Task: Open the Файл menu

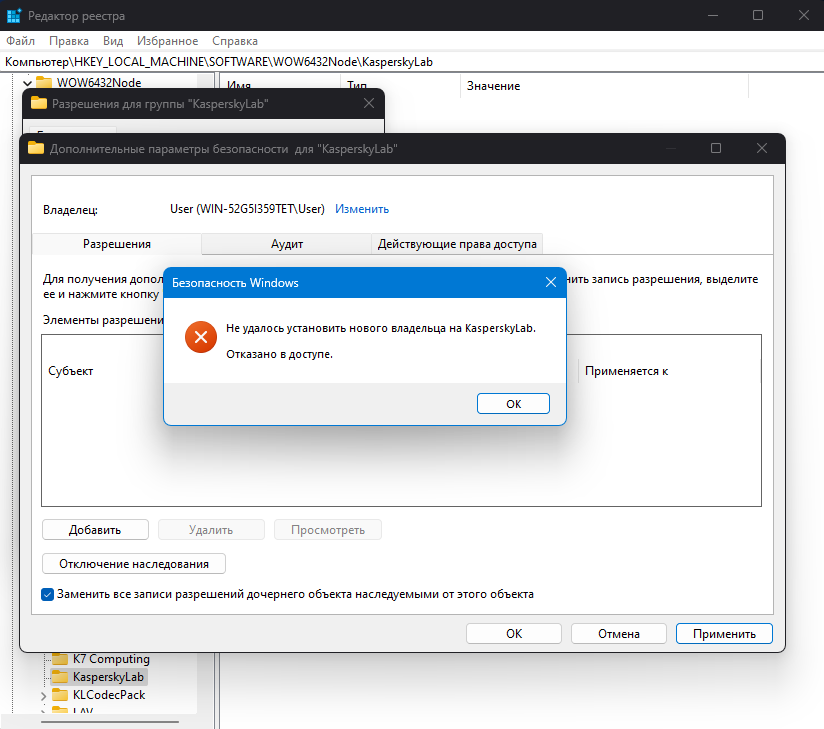Action: (x=20, y=40)
